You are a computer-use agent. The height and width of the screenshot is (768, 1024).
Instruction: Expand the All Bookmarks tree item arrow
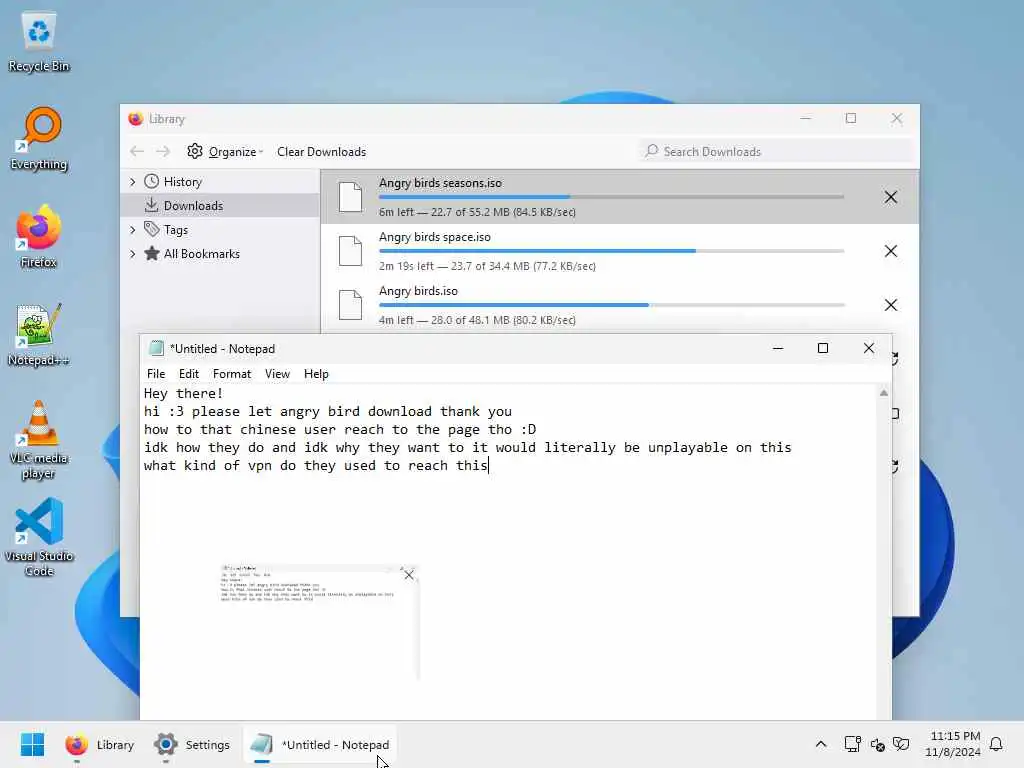pos(133,254)
